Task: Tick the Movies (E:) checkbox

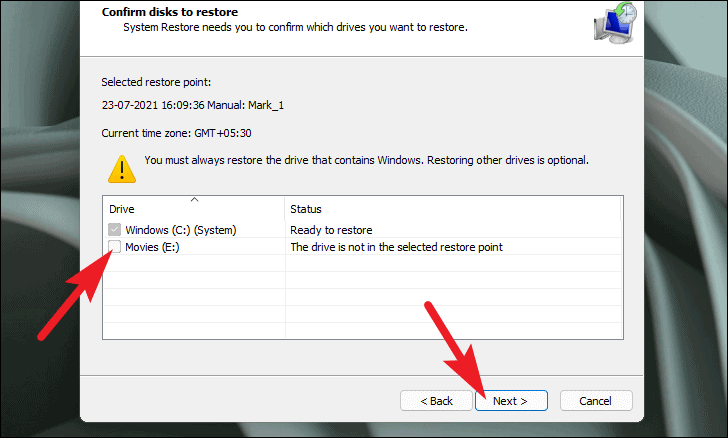Action: (x=115, y=247)
